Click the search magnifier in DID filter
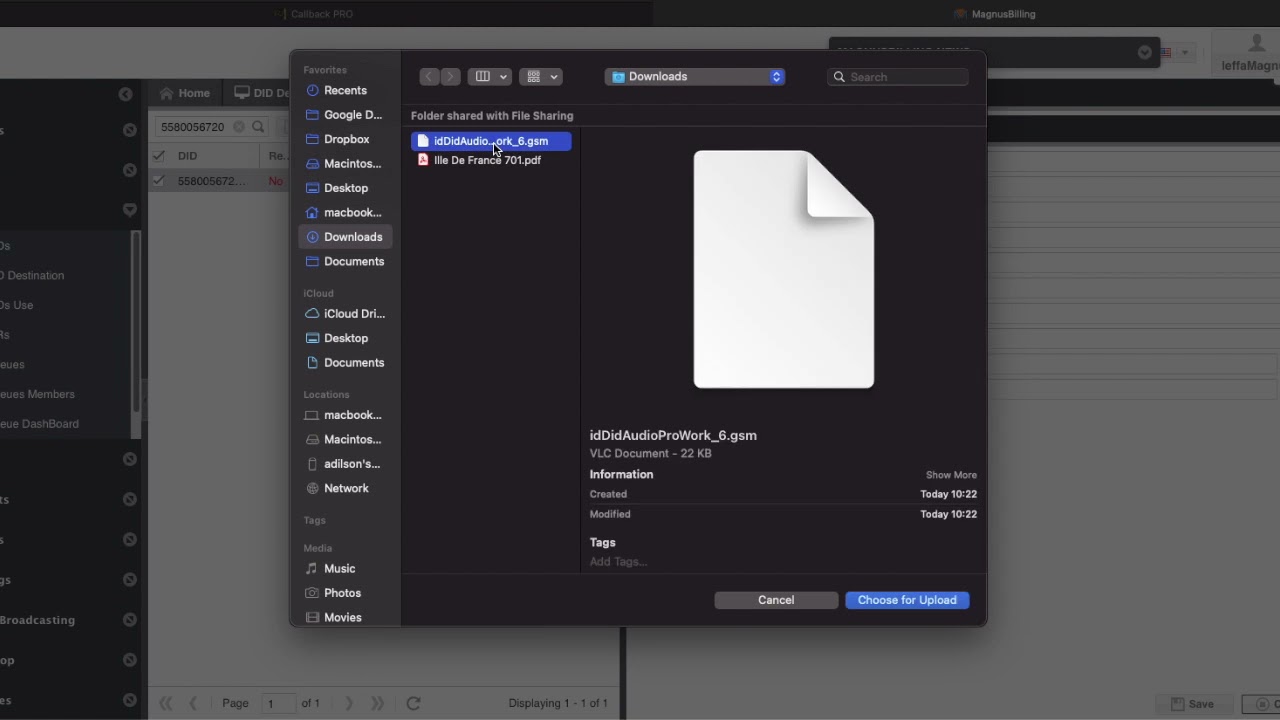This screenshot has height=720, width=1280. point(258,127)
